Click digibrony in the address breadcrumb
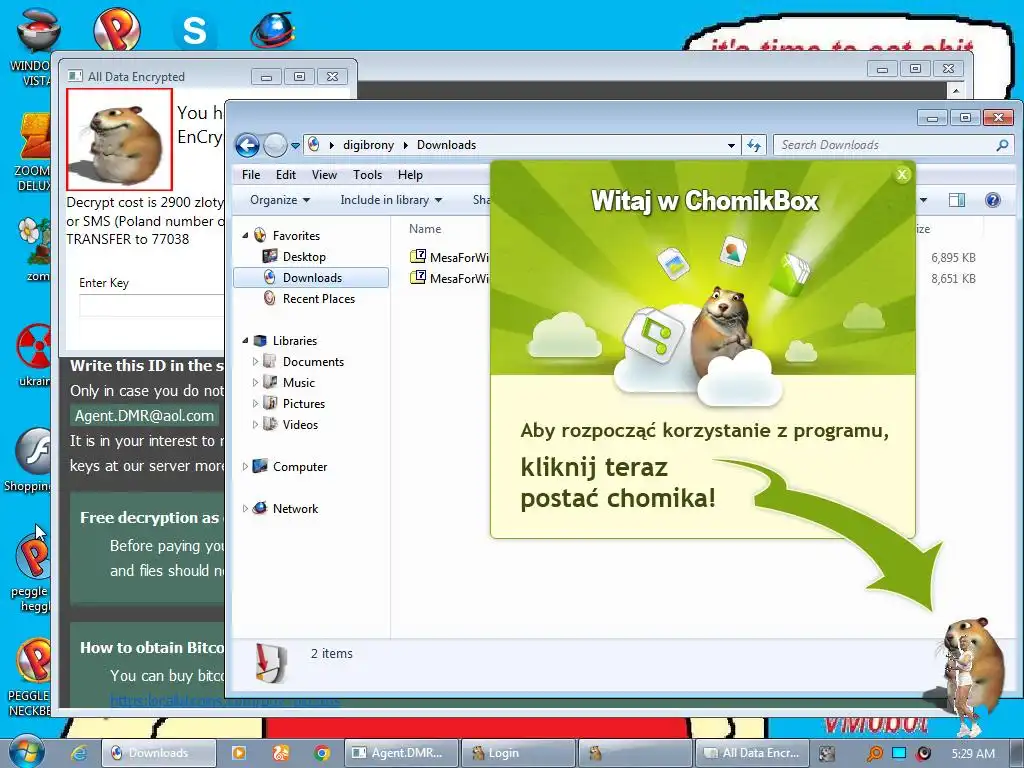Screen dimensions: 1024x768 click(x=368, y=145)
